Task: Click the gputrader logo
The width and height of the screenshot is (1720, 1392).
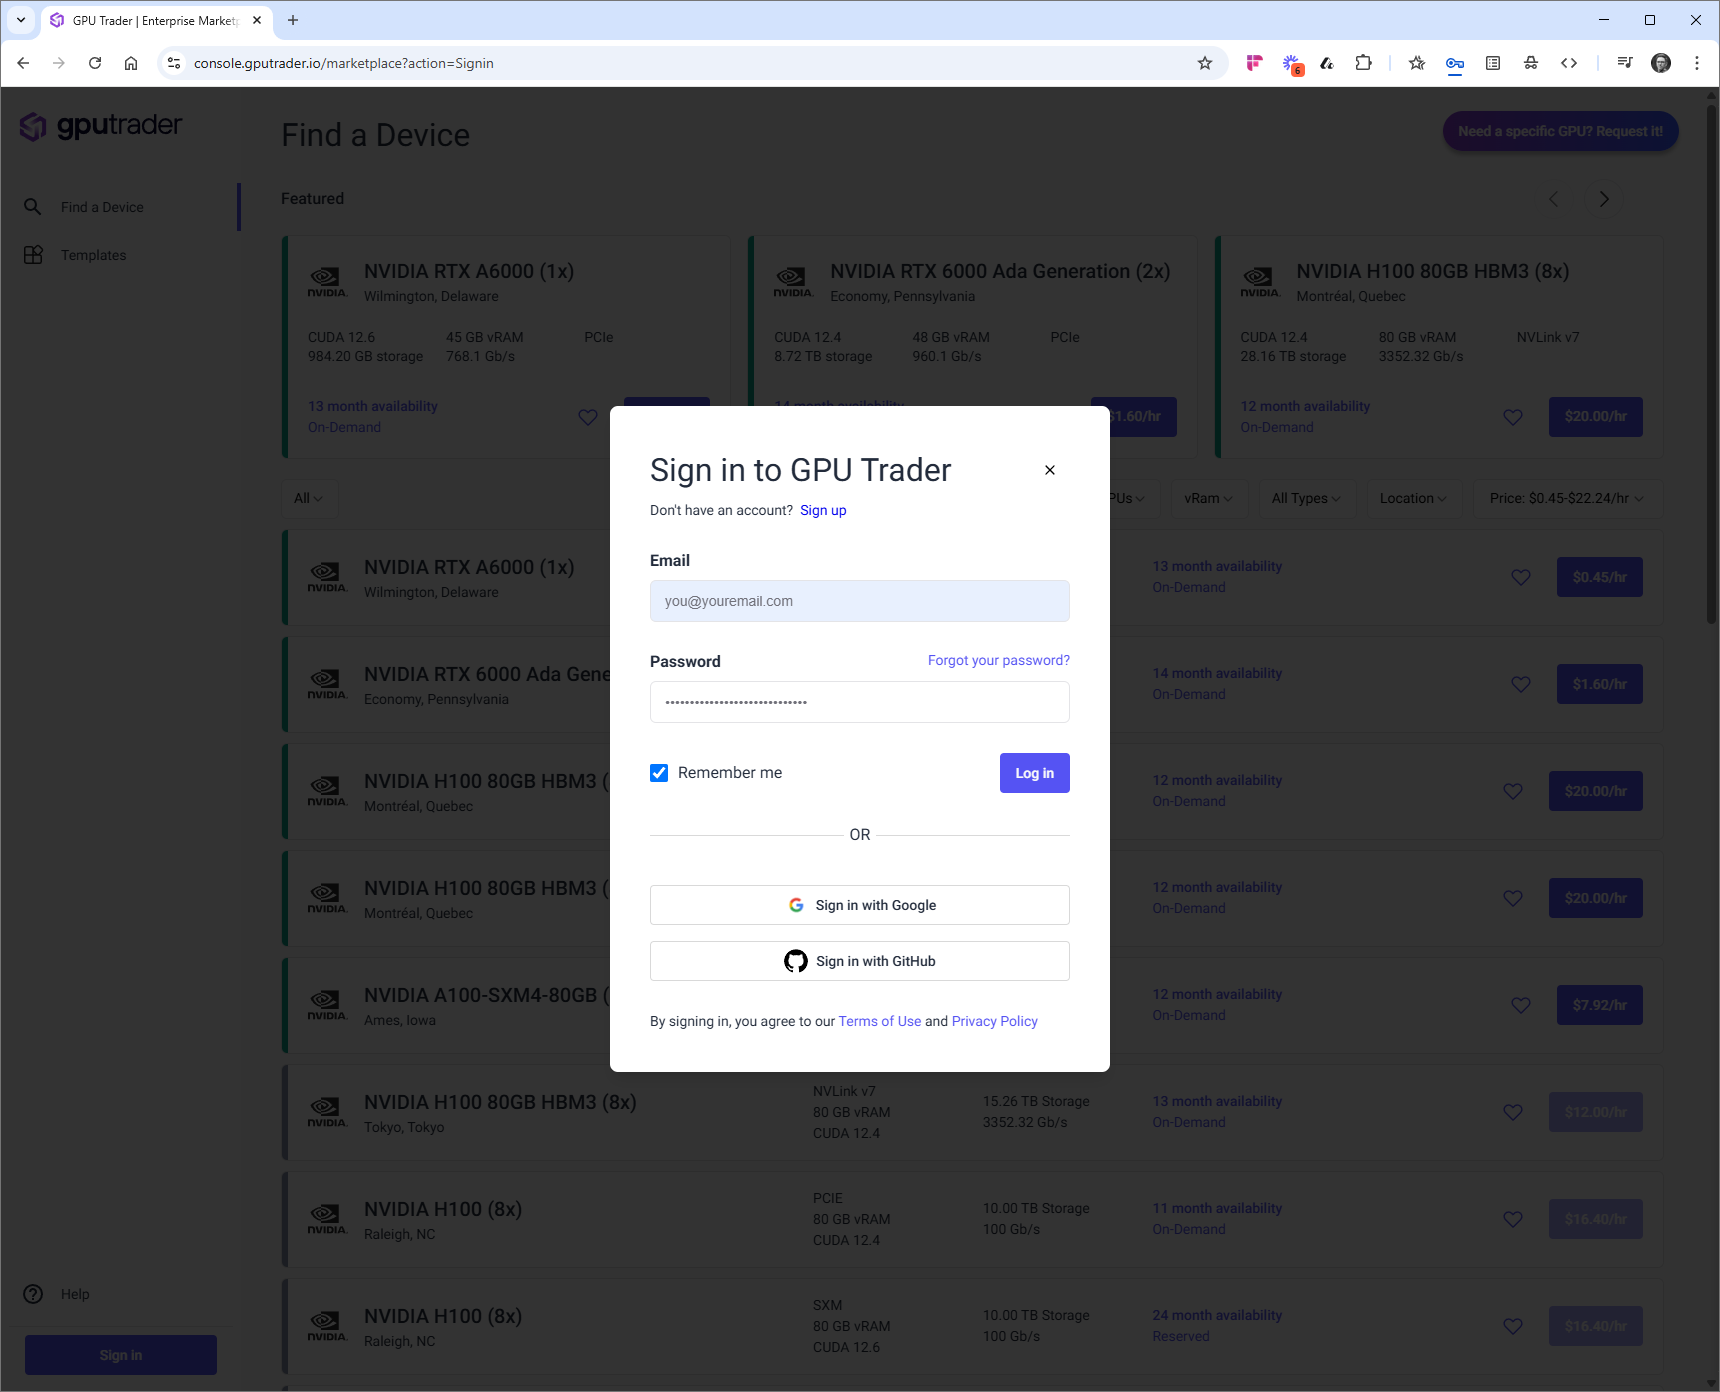Action: pyautogui.click(x=101, y=126)
